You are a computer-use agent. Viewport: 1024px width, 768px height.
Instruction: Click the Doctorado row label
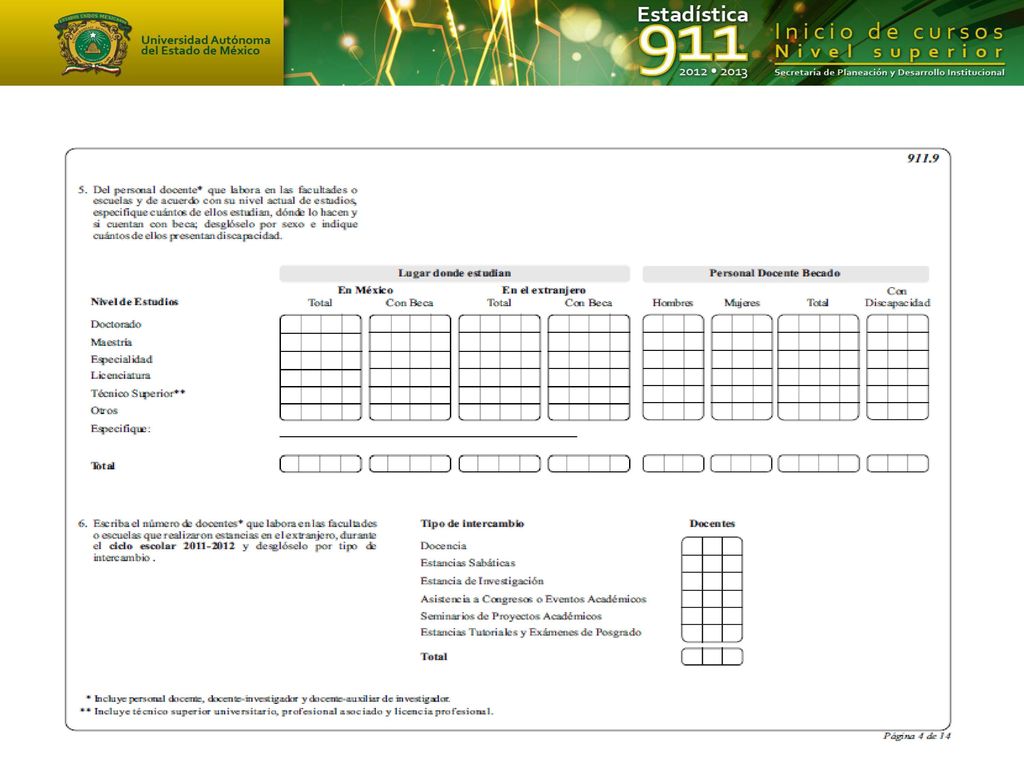116,324
